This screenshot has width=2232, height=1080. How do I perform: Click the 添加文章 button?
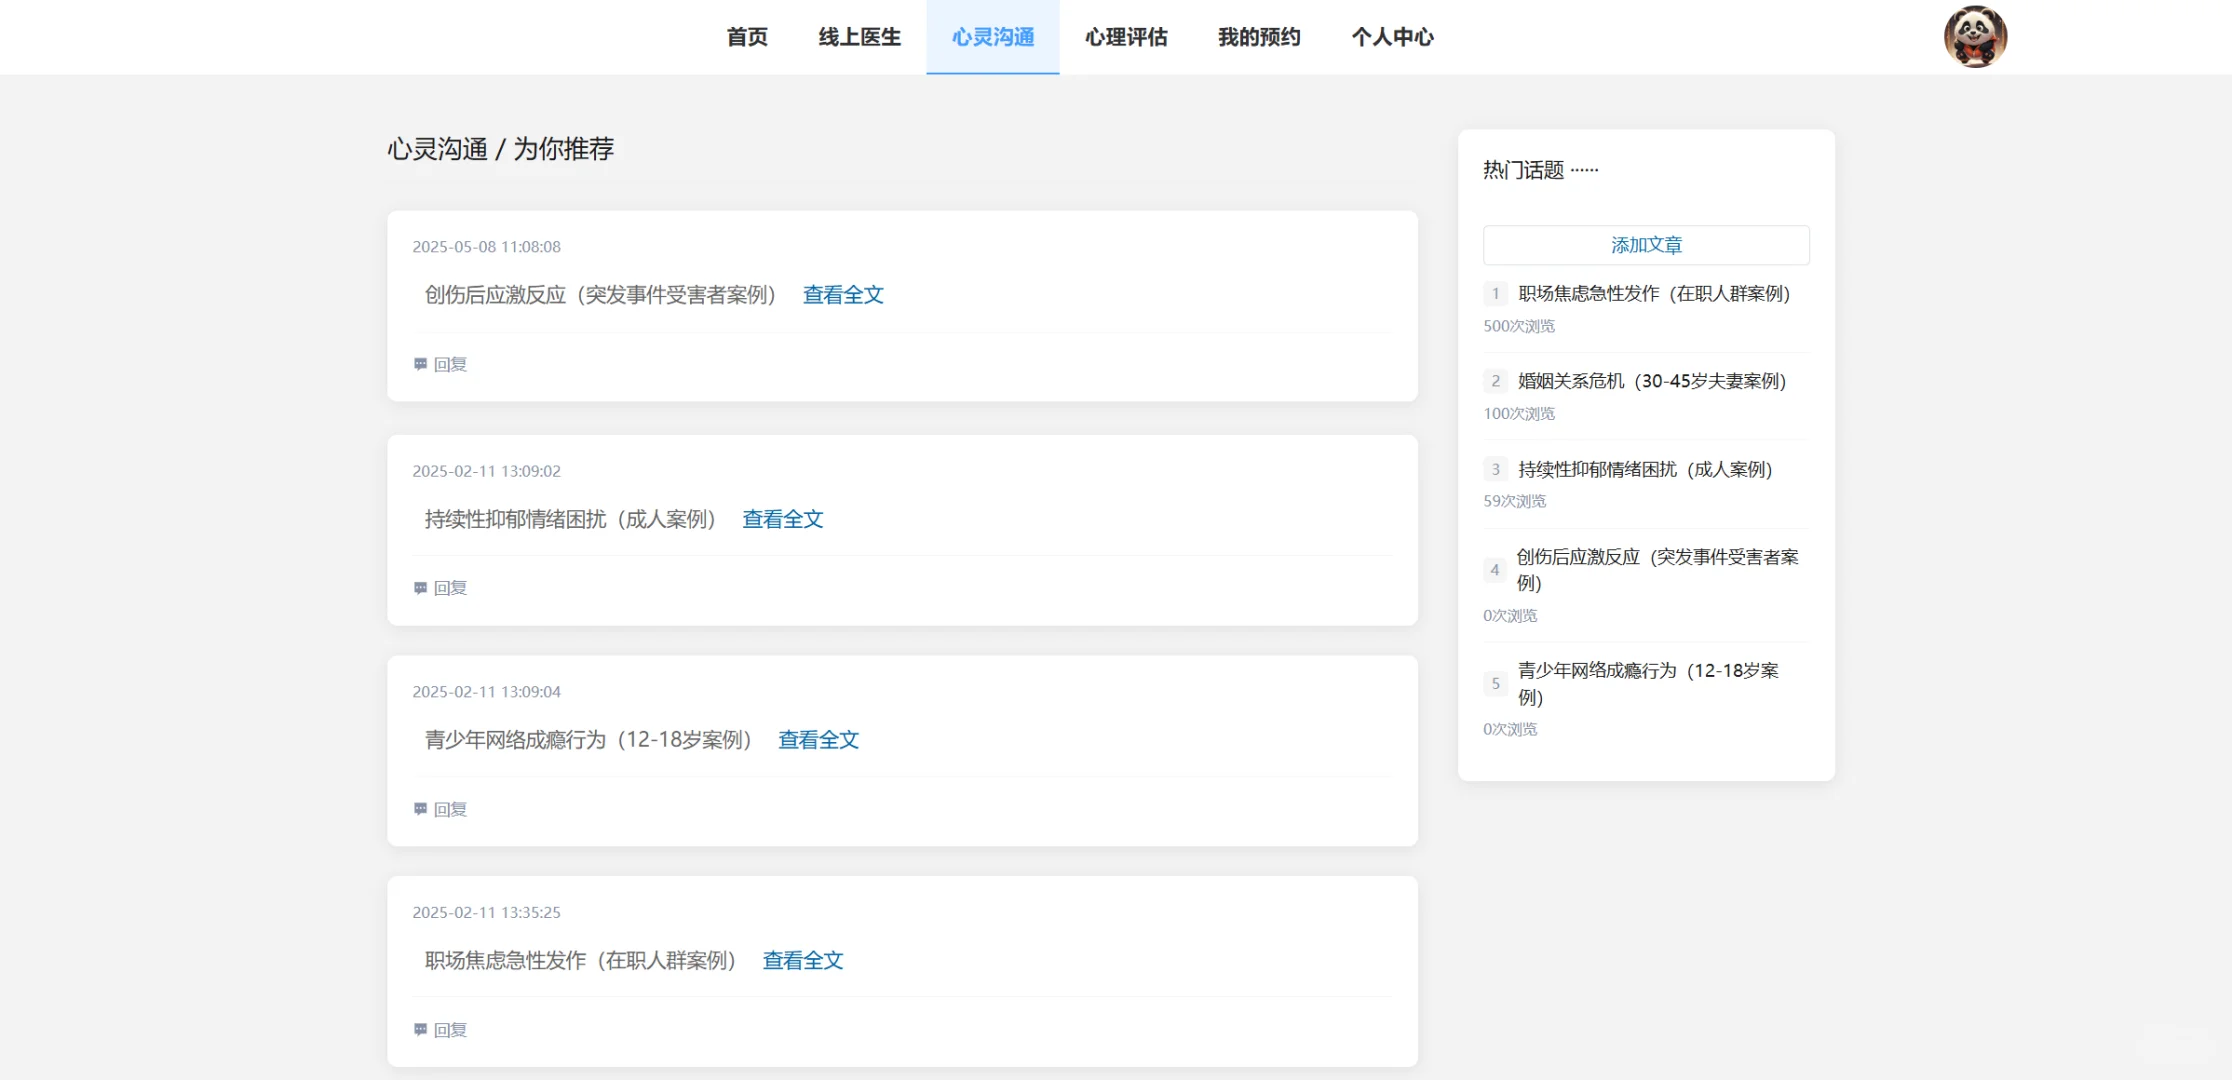(x=1645, y=245)
